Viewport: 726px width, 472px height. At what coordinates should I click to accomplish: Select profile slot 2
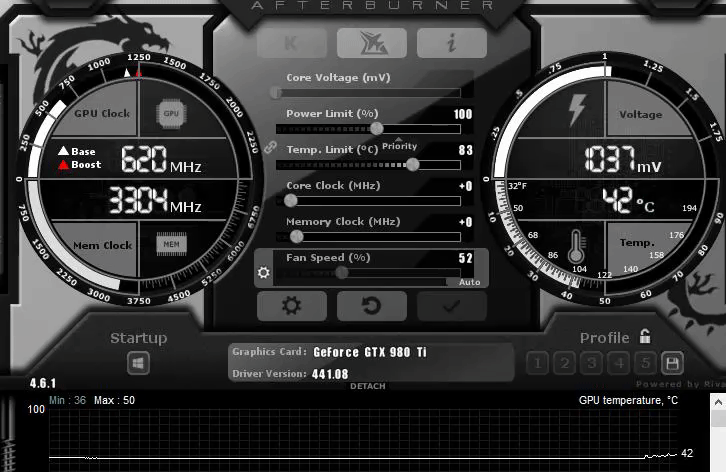pos(565,363)
